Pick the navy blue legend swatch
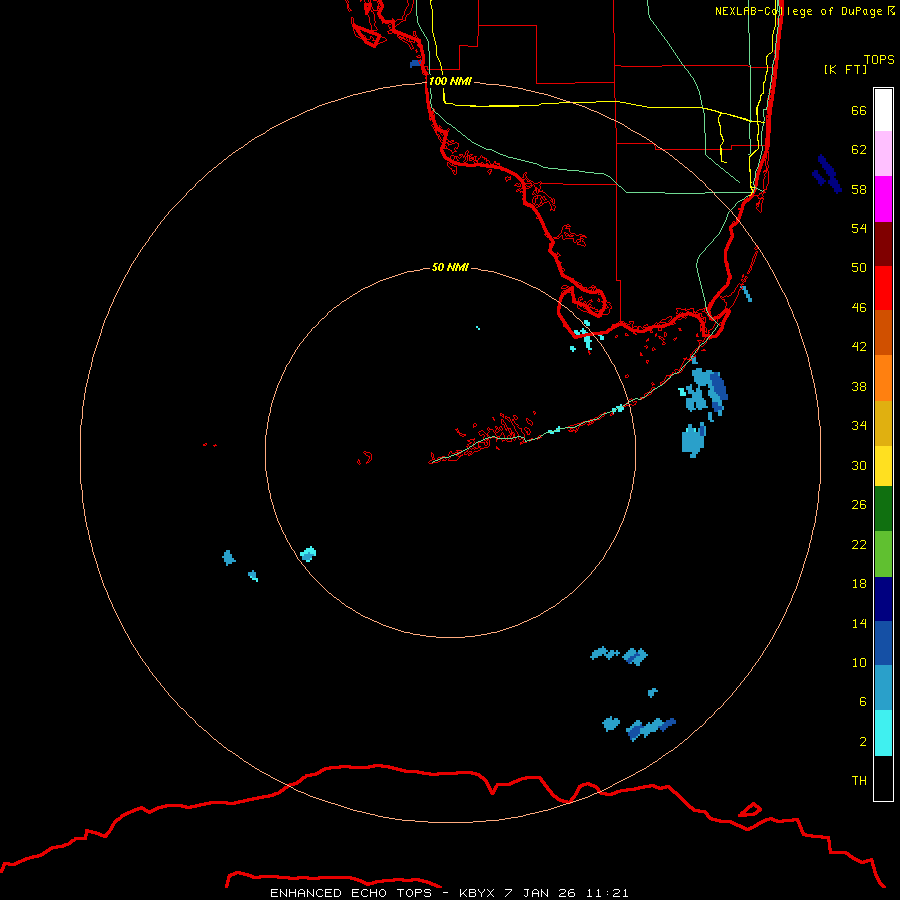 (883, 599)
